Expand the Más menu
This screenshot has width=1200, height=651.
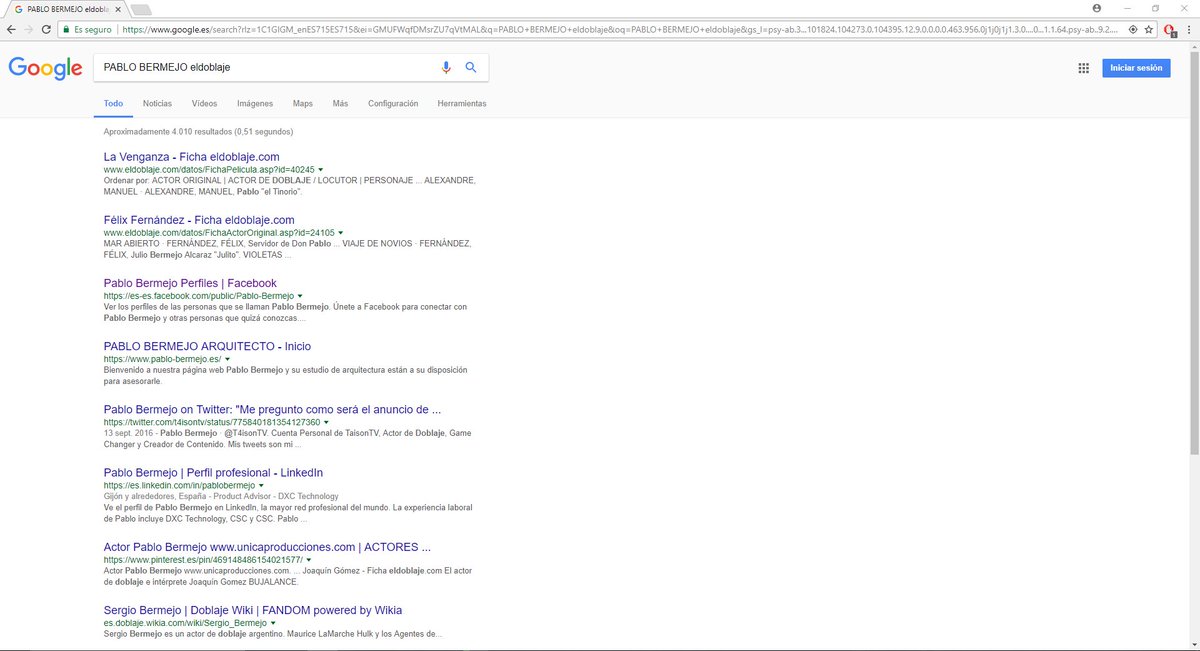coord(340,104)
